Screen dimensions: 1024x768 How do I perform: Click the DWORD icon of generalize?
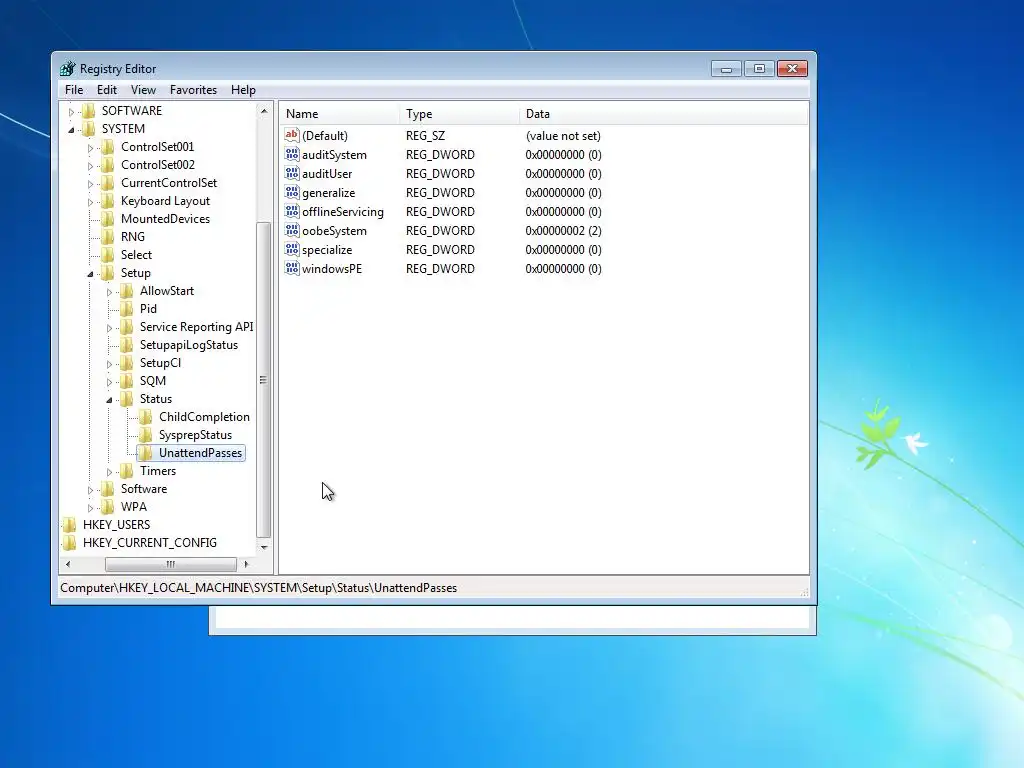click(x=291, y=193)
